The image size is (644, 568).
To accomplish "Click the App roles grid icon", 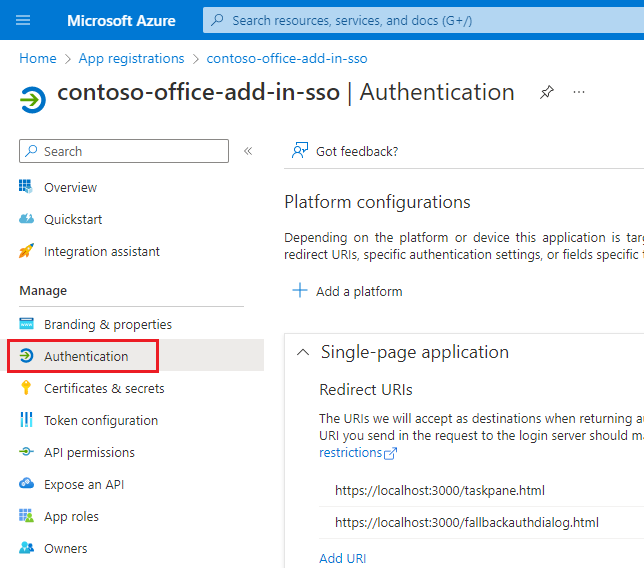I will click(26, 516).
